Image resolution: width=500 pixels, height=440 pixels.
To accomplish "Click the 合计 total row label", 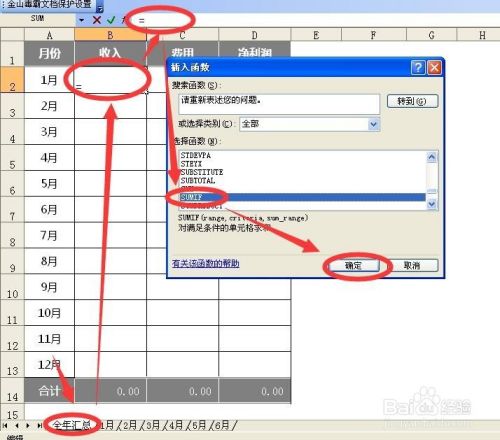I will pyautogui.click(x=49, y=390).
